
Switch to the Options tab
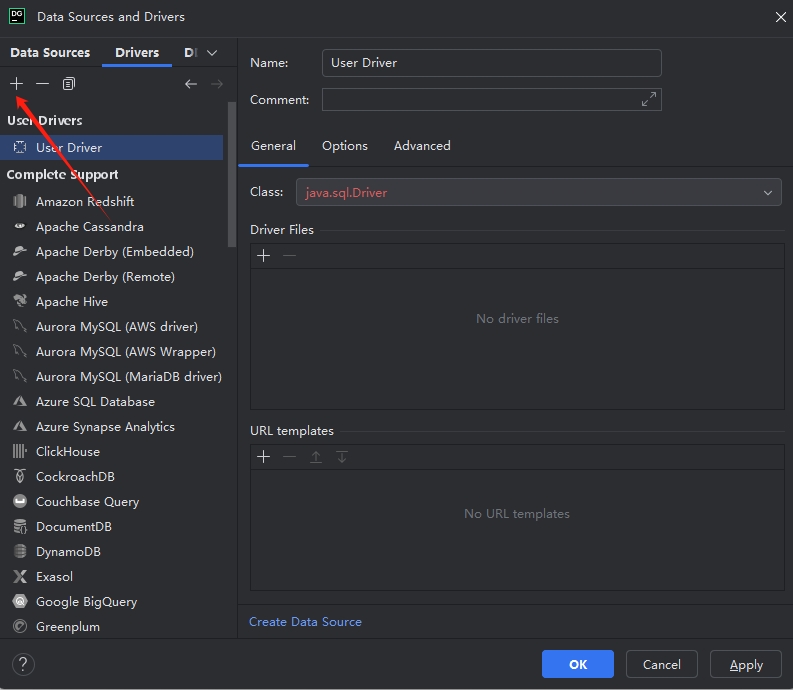345,146
